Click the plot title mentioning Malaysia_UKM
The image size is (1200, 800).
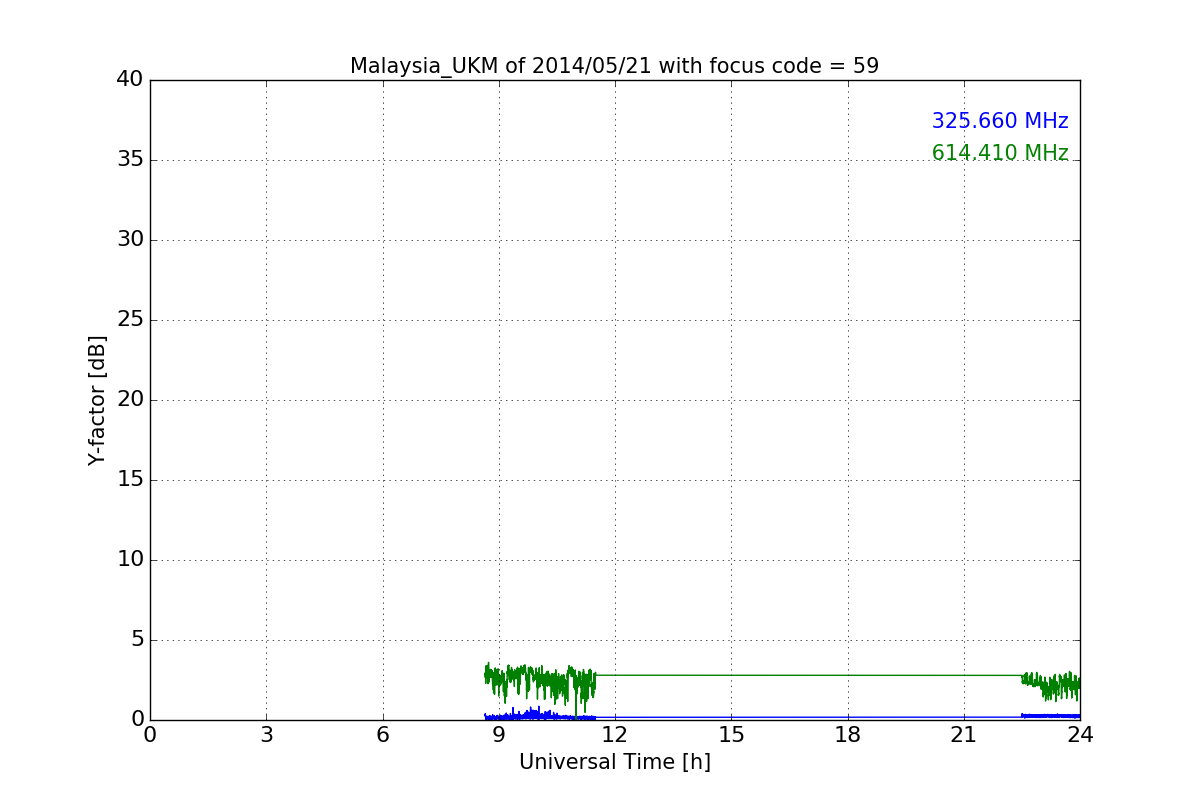click(614, 66)
